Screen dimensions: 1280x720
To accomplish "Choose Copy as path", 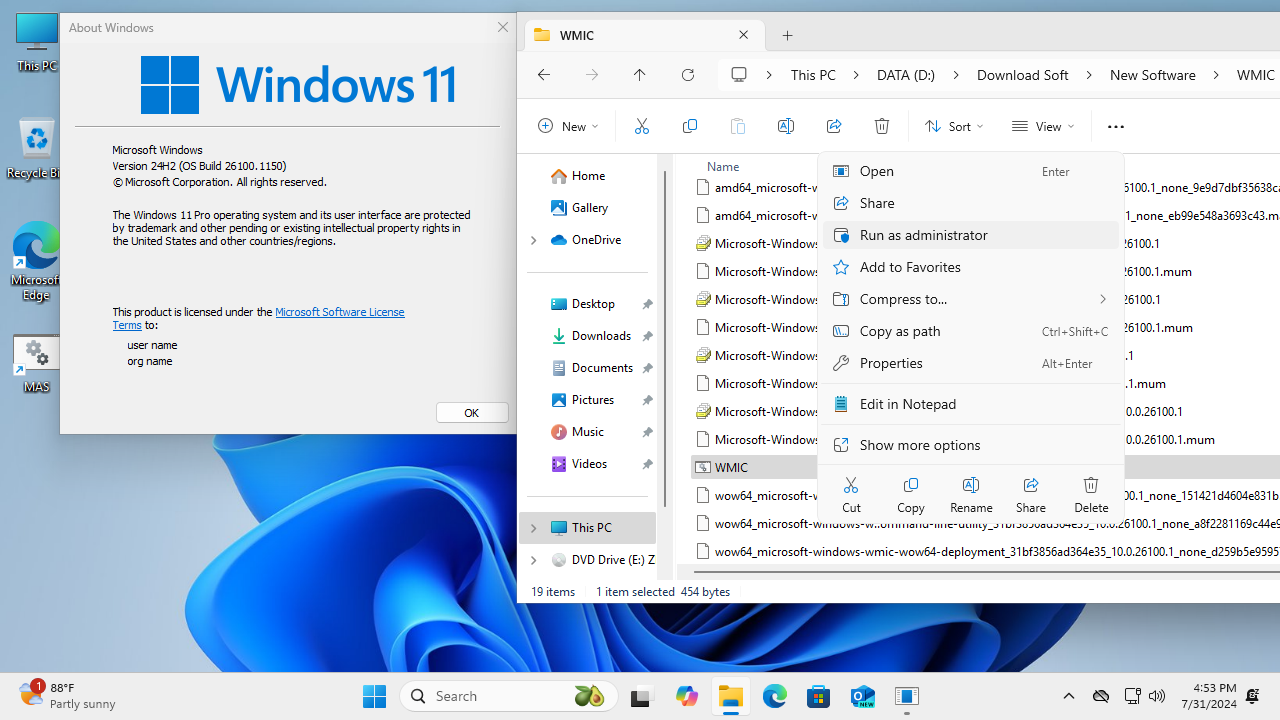I will point(970,331).
